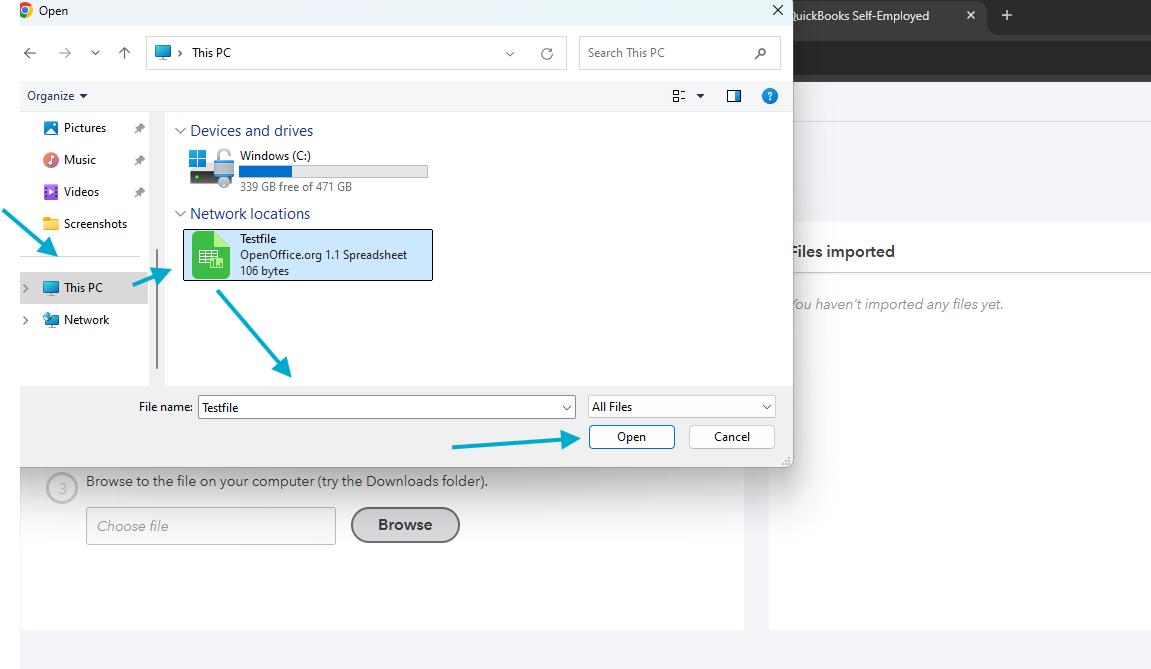Open a new browser tab
The height and width of the screenshot is (669, 1151).
tap(1007, 15)
